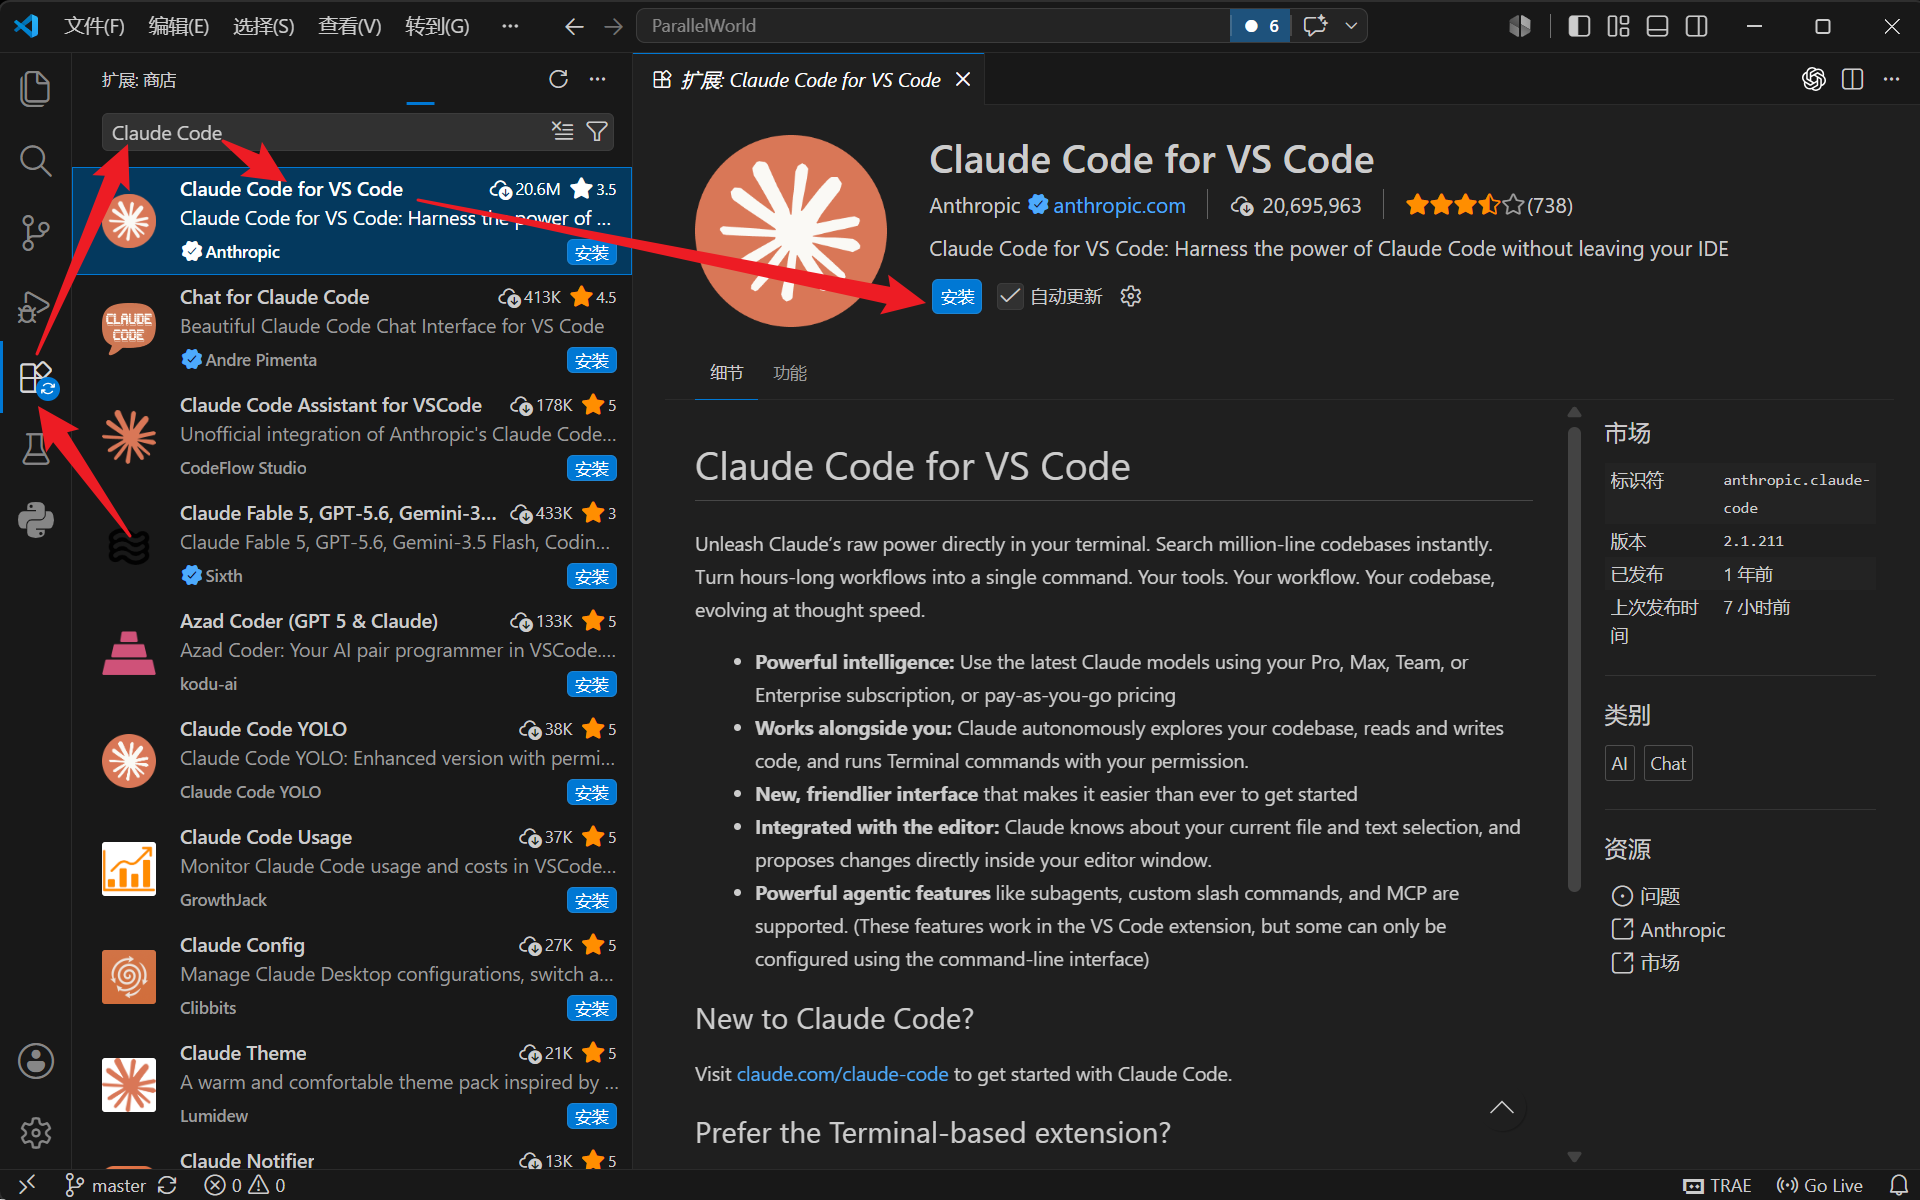Click the master branch in status bar
This screenshot has height=1200, width=1920.
tap(106, 1185)
